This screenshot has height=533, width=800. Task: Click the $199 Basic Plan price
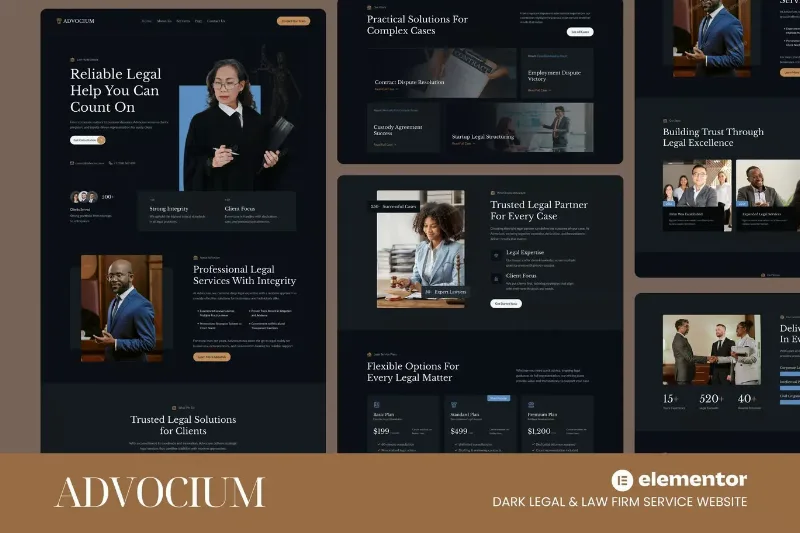click(x=381, y=431)
